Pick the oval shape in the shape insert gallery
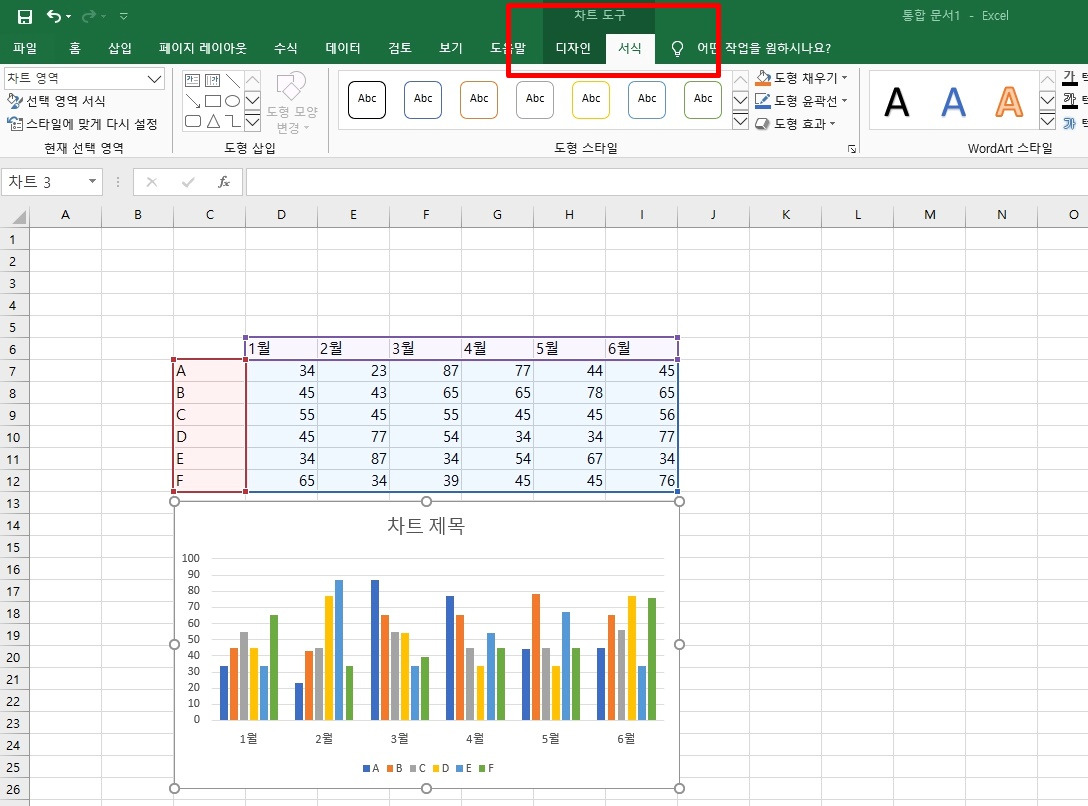Screen dimensions: 1088x806 232,101
